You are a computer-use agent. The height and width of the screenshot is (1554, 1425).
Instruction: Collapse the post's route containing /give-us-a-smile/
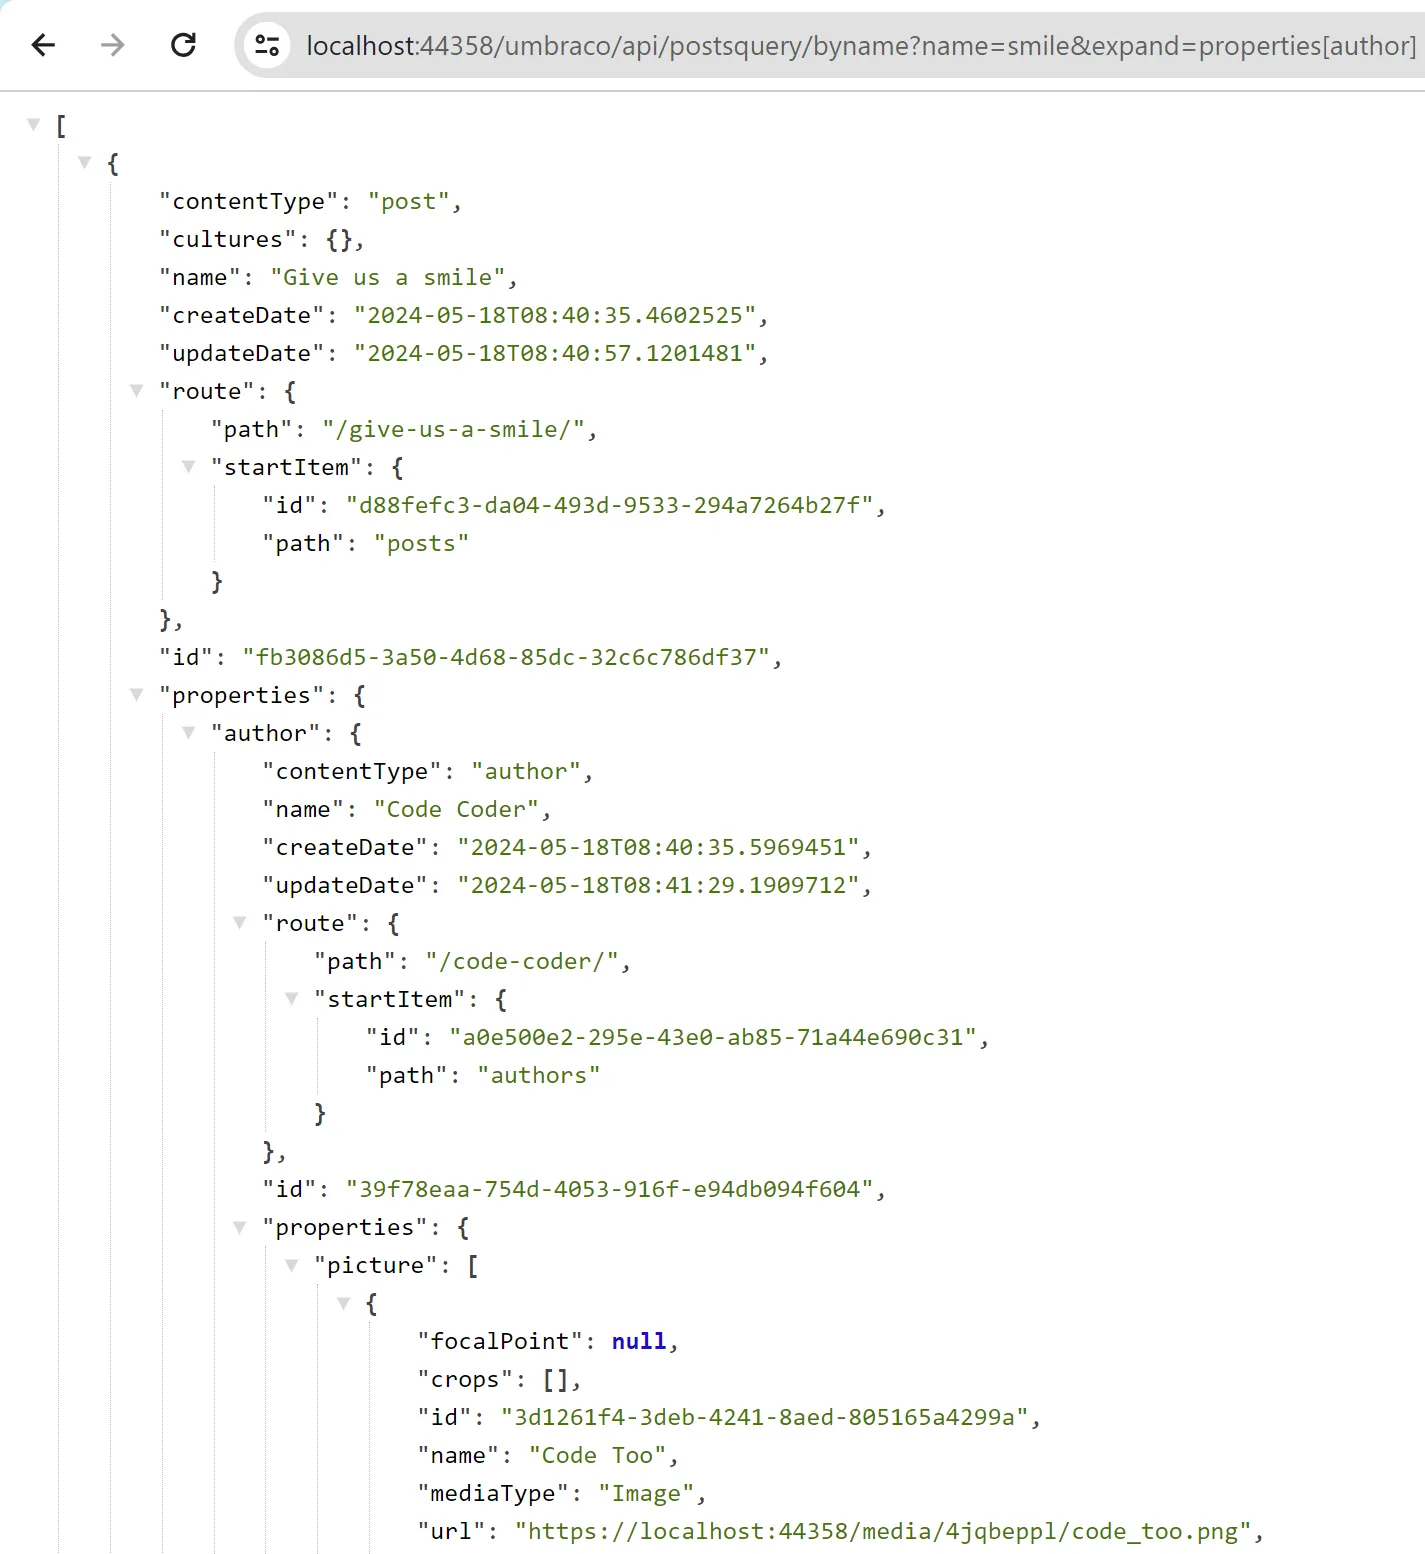(x=137, y=390)
